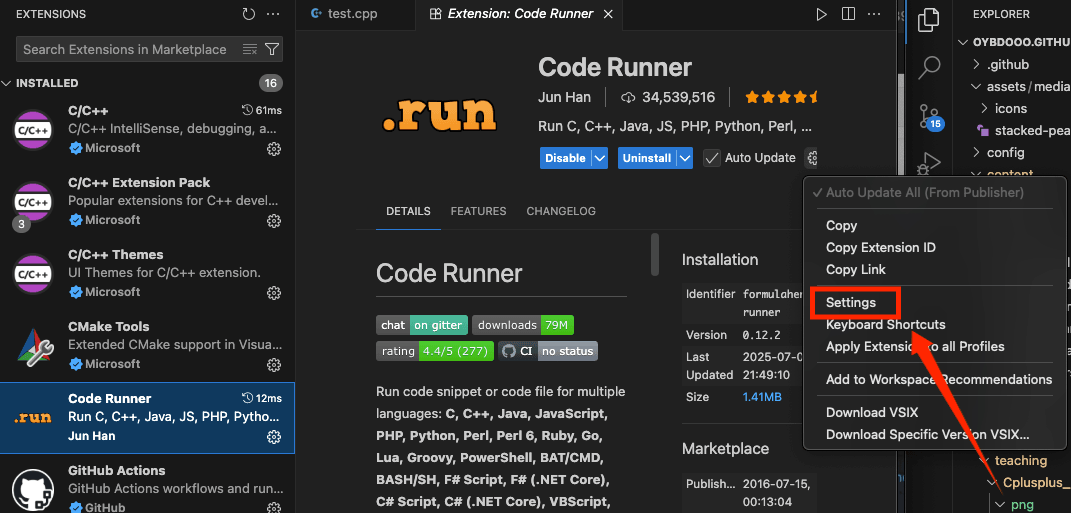Click the Run play icon in editor toolbar

821,14
